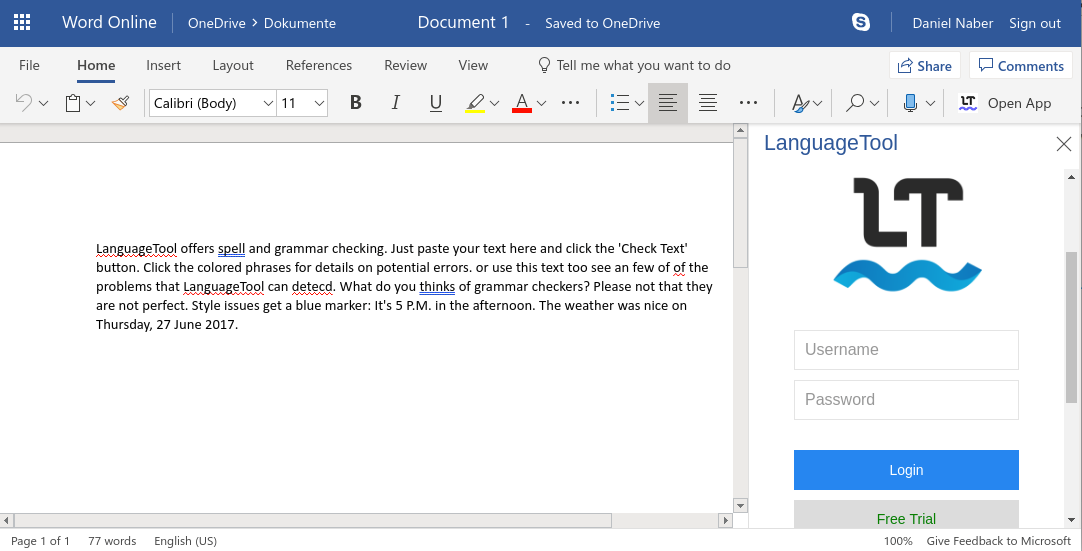
Task: Open the app launcher waffle icon
Action: 22,22
